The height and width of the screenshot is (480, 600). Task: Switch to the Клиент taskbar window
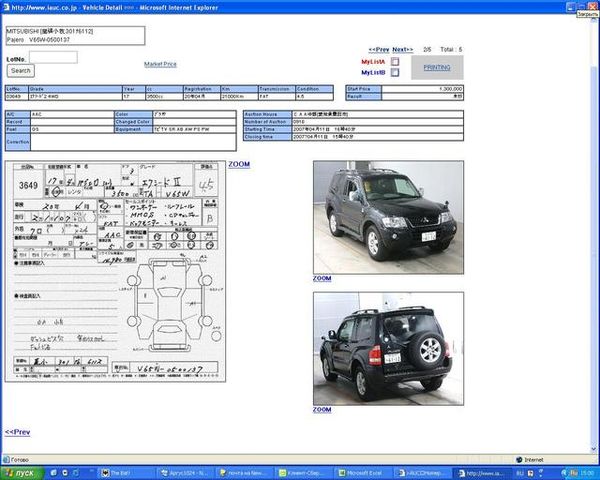point(304,473)
